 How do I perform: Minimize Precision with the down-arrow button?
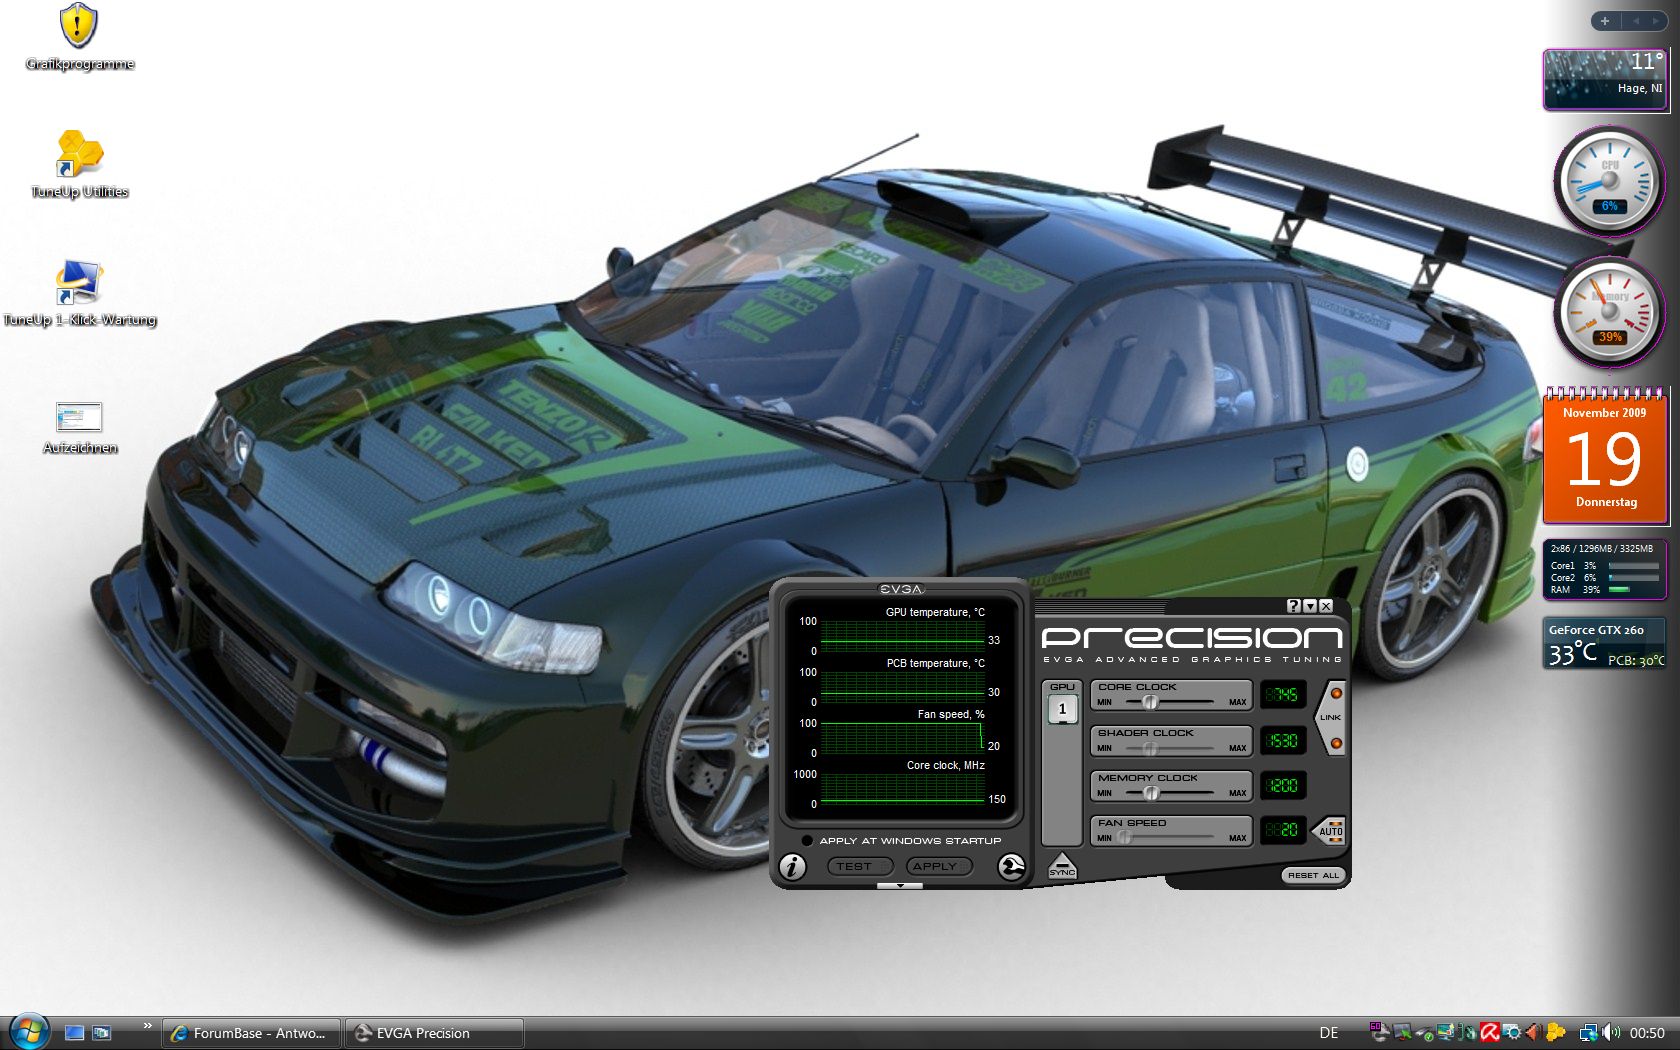(x=1309, y=606)
